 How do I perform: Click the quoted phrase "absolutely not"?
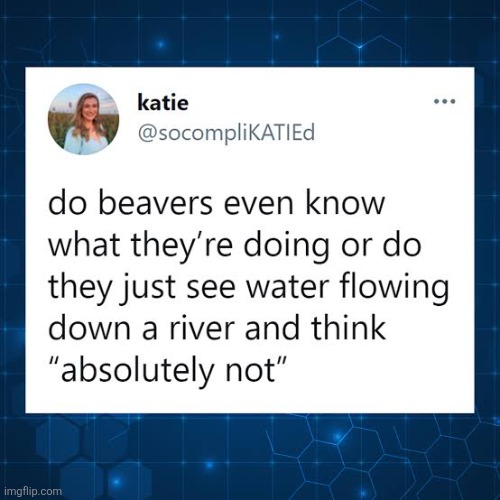(168, 370)
